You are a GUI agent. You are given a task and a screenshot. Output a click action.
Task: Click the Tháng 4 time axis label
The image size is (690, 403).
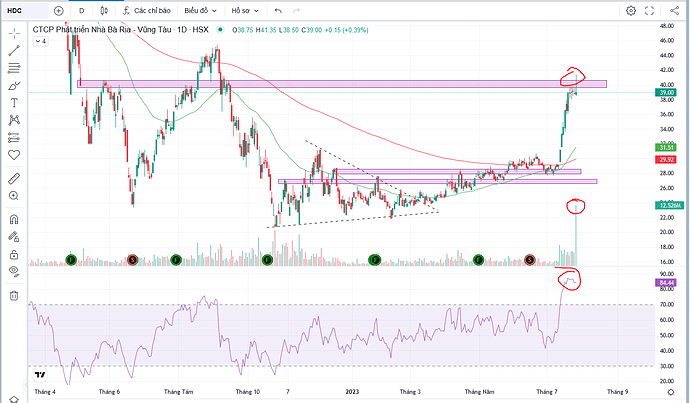(x=45, y=392)
